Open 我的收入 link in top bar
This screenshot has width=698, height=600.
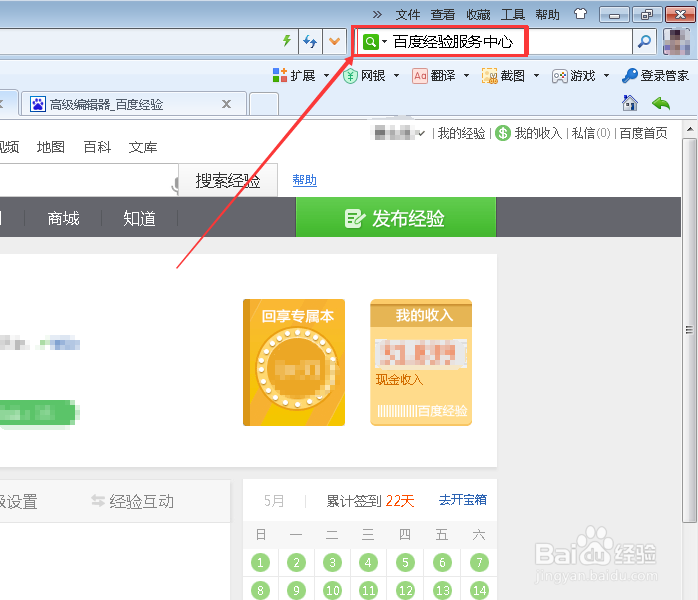pos(538,133)
